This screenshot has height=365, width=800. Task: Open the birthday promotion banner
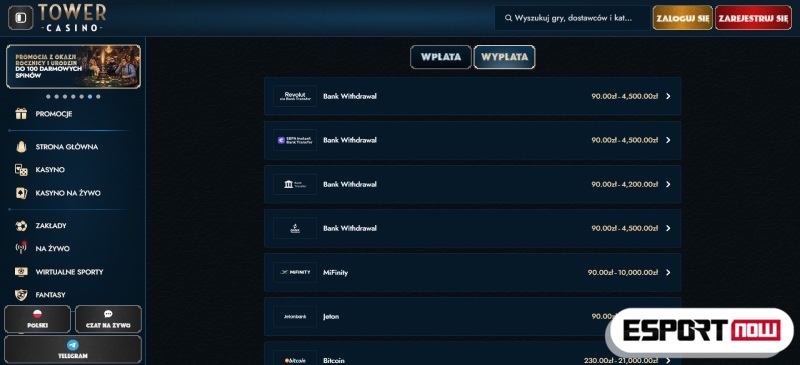point(73,66)
